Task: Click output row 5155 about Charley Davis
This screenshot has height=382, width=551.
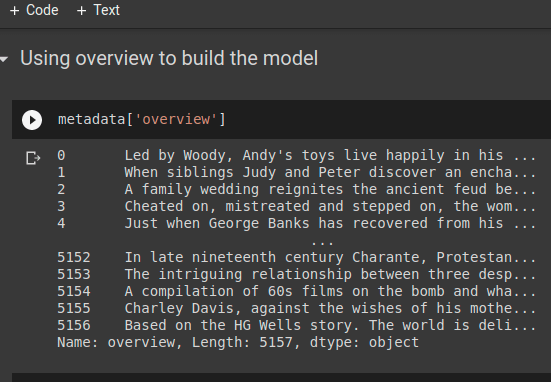Action: point(296,308)
